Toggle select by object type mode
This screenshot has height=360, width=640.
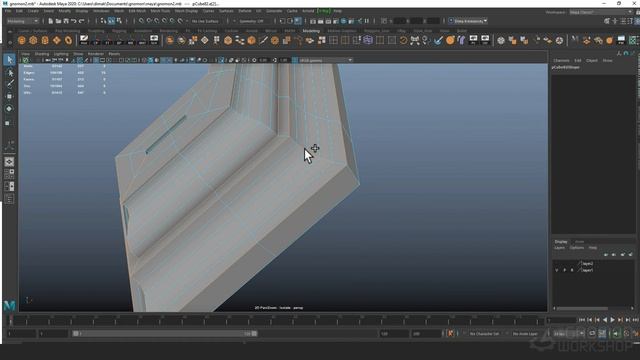[111, 21]
